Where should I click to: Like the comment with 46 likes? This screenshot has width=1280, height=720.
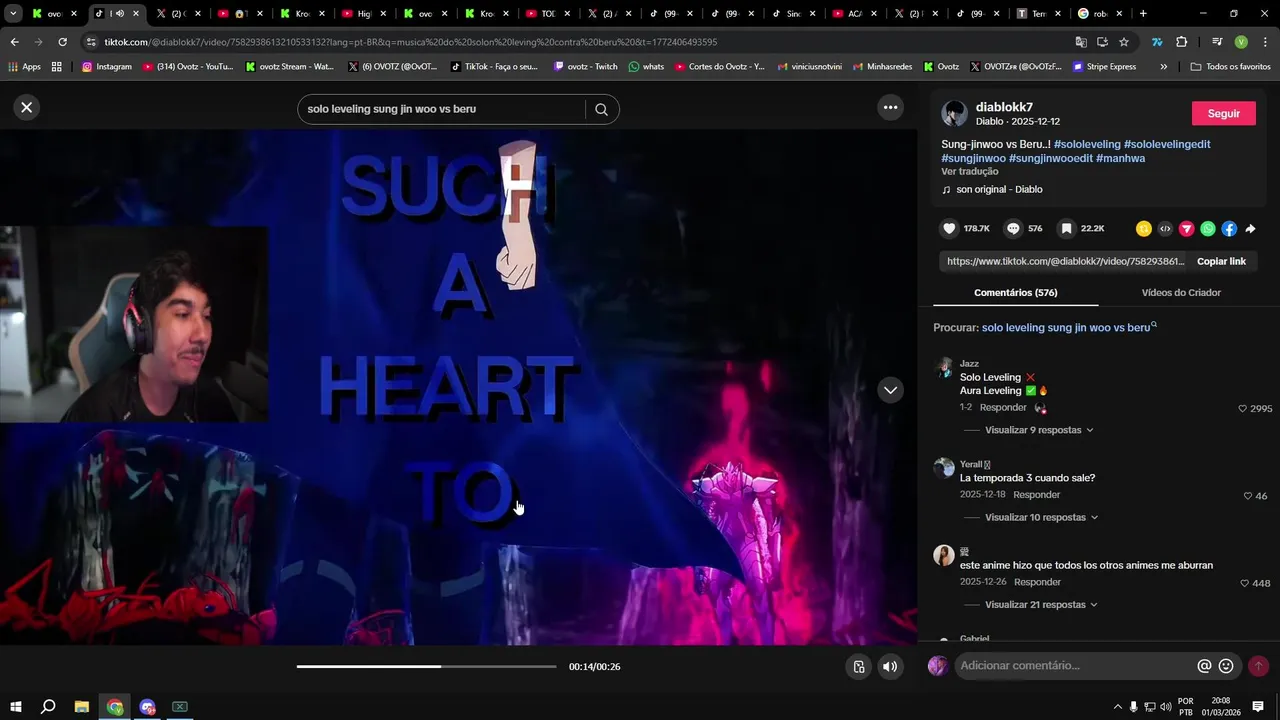(1248, 496)
